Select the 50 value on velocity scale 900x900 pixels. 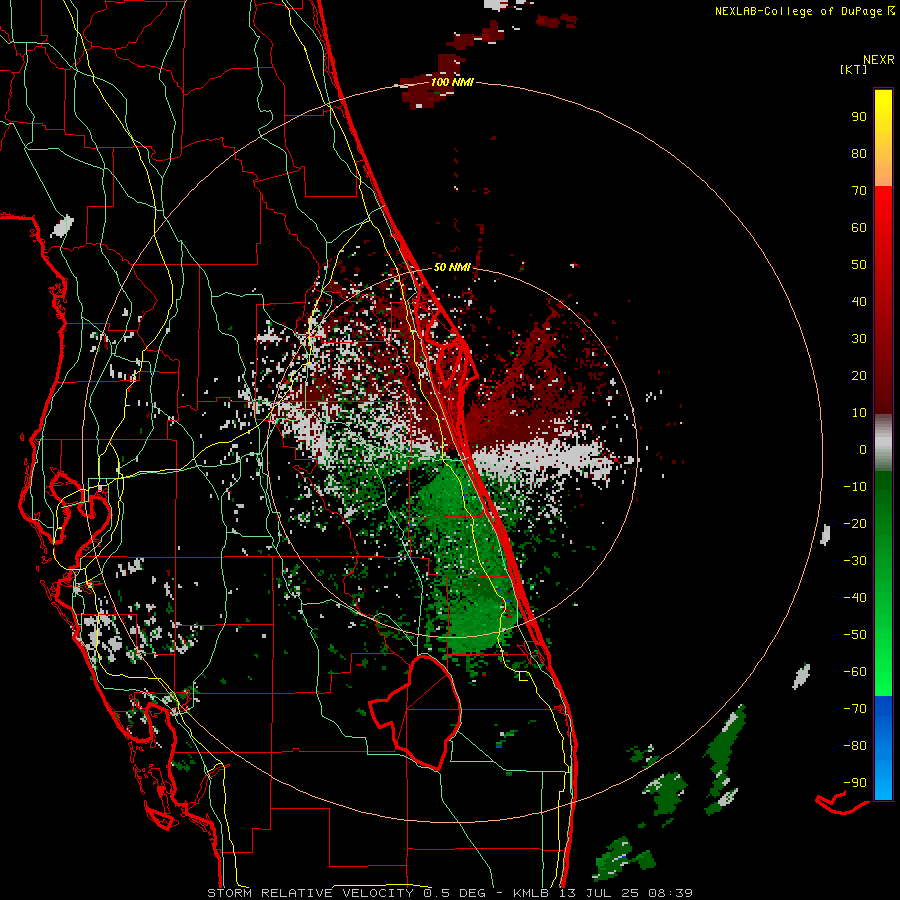(x=859, y=265)
